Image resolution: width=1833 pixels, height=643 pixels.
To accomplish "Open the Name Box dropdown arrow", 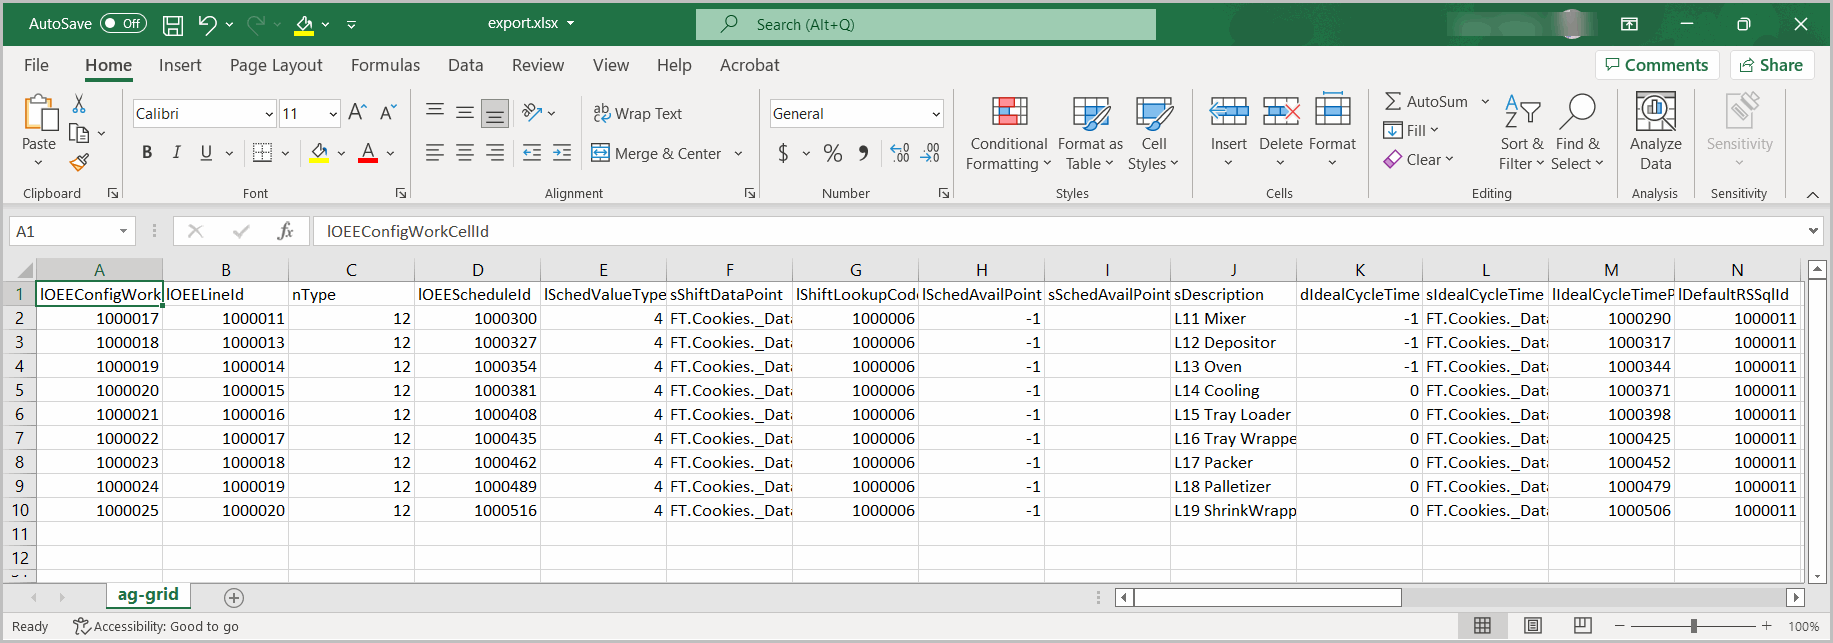I will coord(123,231).
